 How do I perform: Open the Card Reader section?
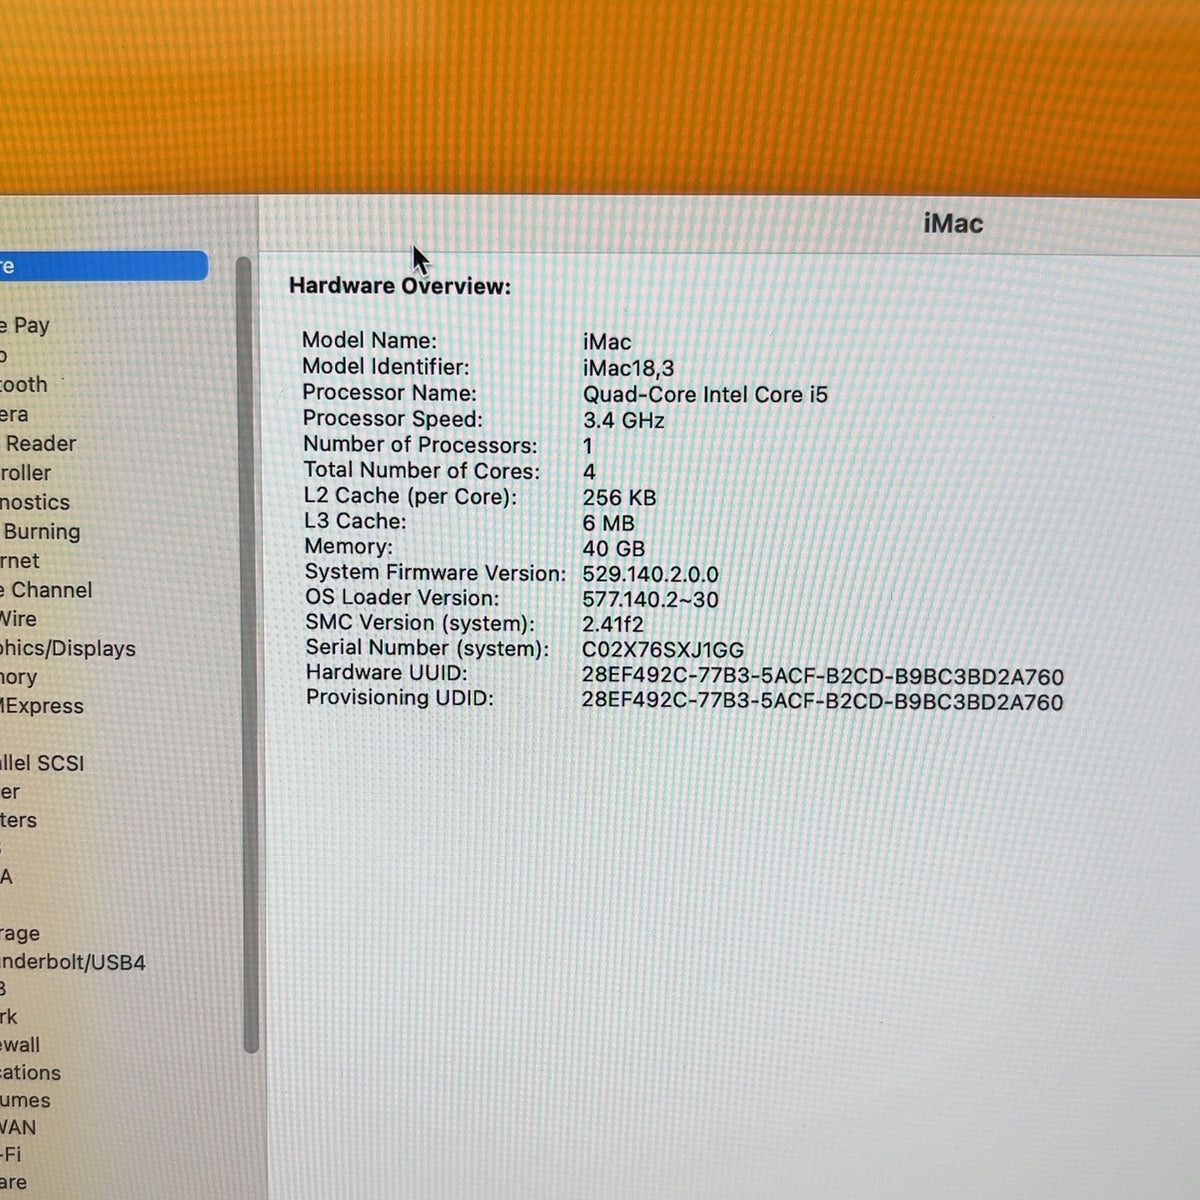(x=38, y=443)
